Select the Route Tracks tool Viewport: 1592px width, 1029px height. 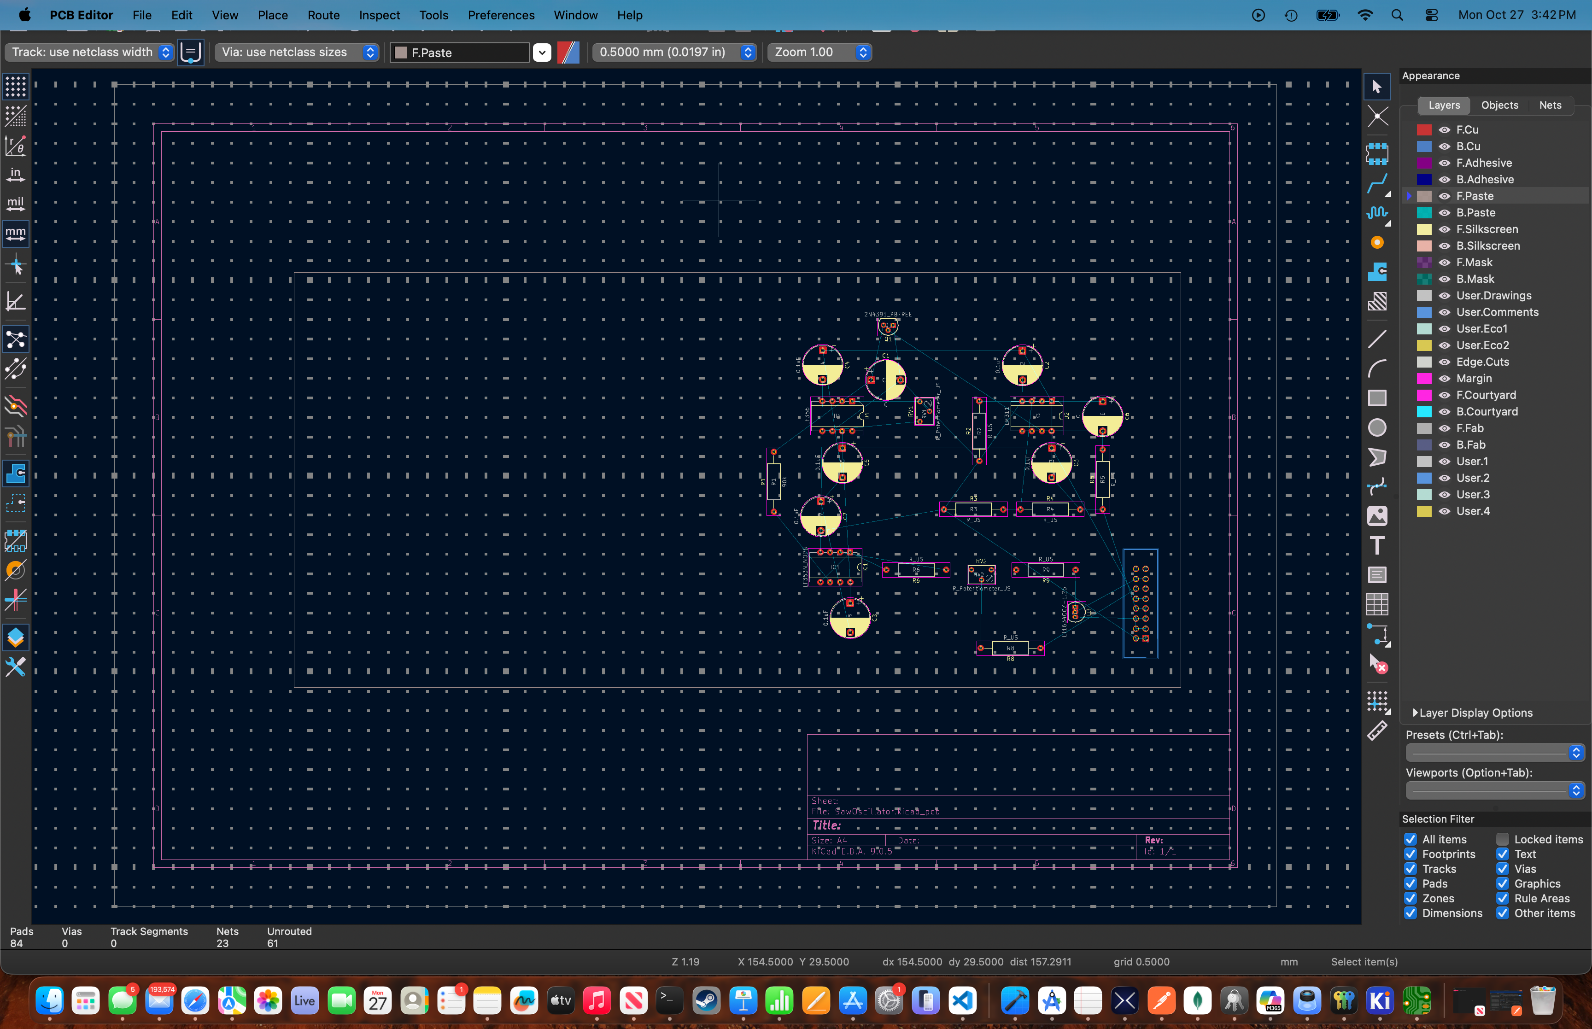click(1377, 183)
